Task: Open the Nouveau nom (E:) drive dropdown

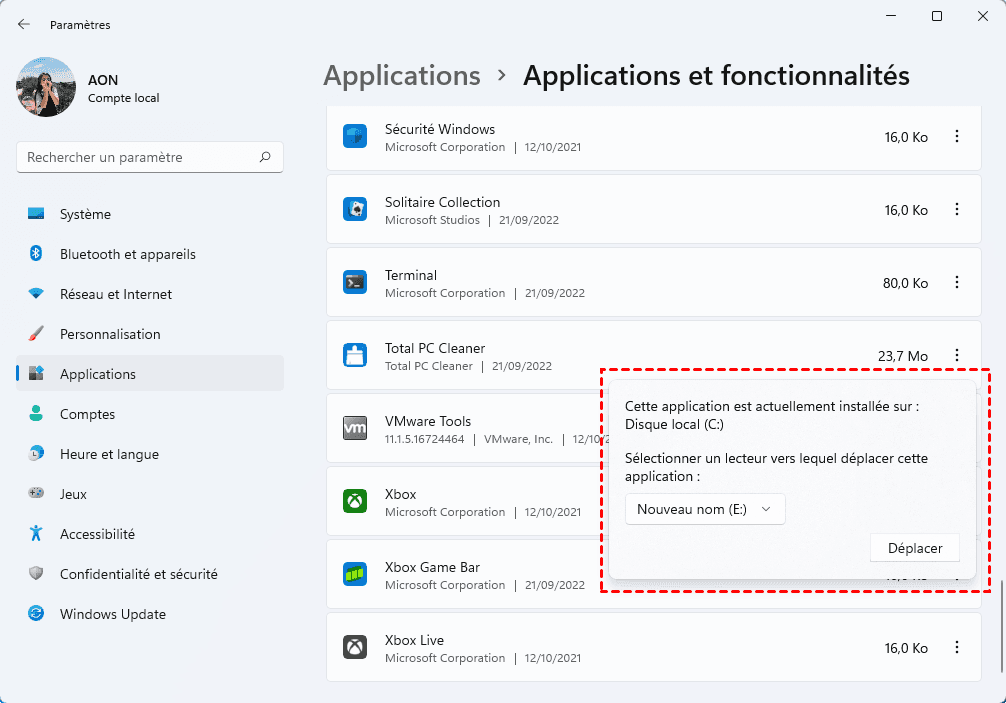Action: (x=705, y=509)
